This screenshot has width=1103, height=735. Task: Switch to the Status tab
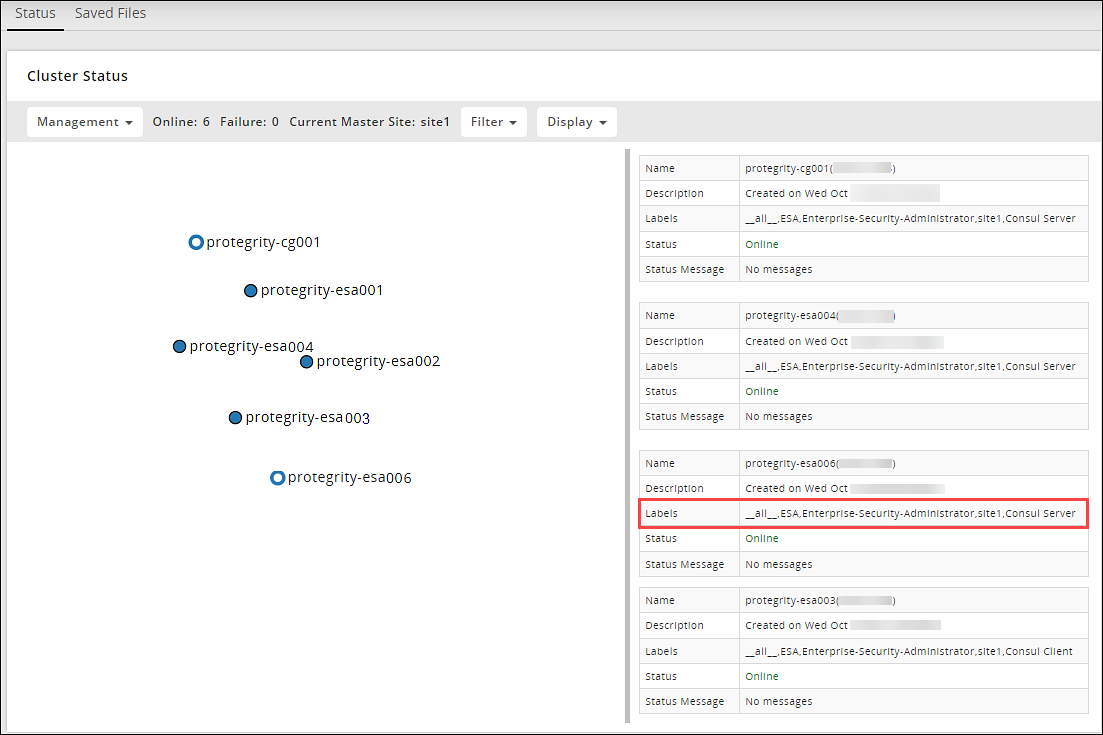pyautogui.click(x=35, y=14)
